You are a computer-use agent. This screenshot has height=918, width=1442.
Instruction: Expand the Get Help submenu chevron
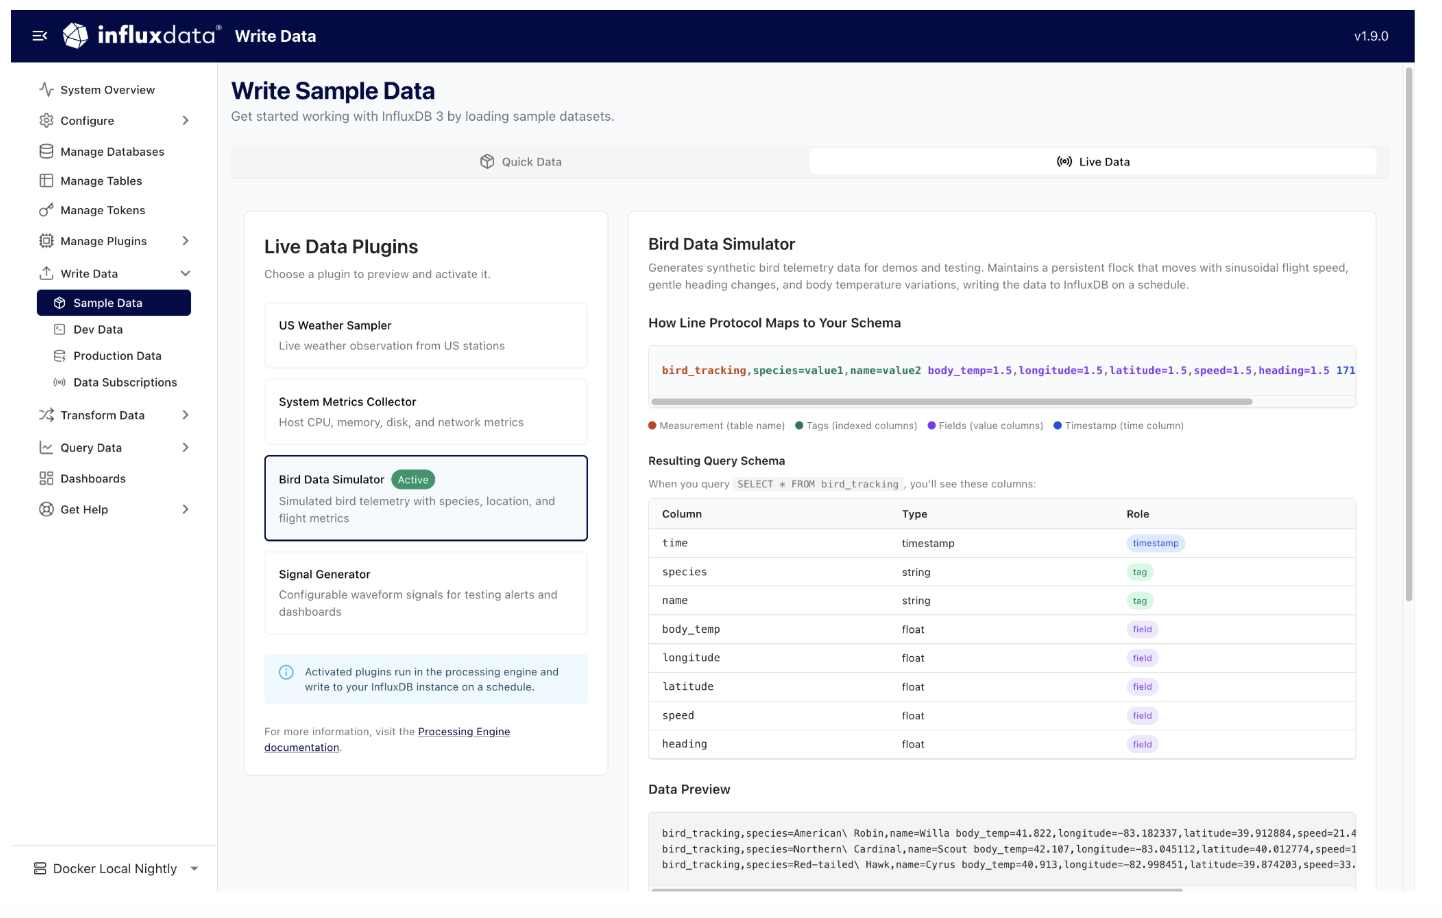[x=185, y=509]
